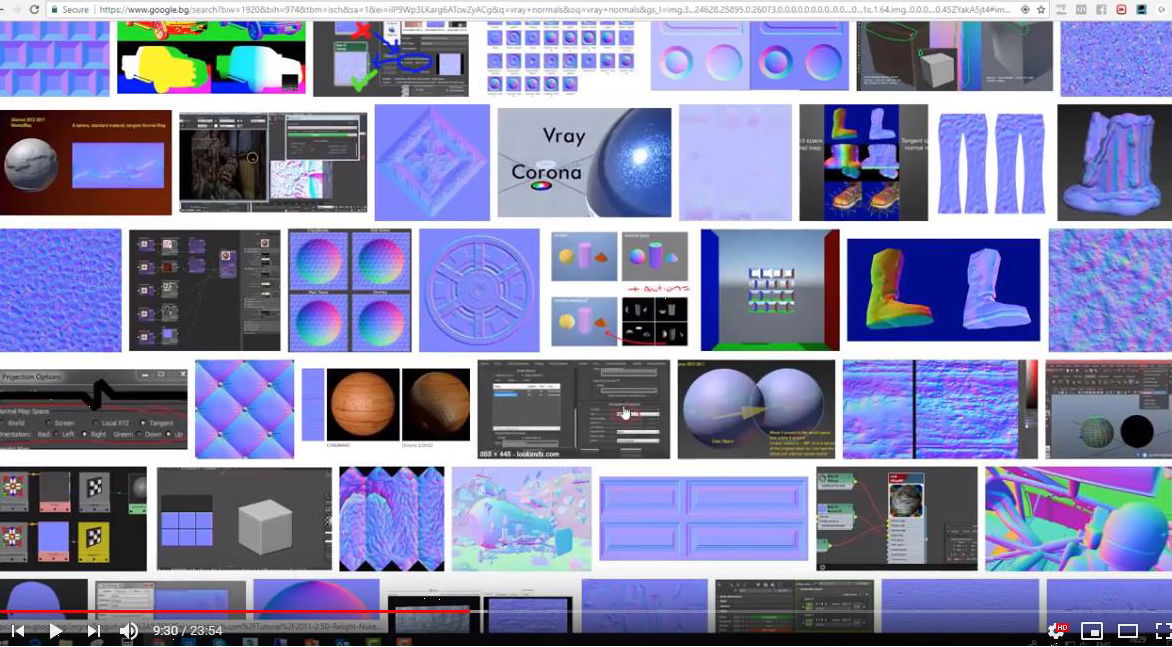Open the gray cube with blue grid thumbnail

(244, 518)
